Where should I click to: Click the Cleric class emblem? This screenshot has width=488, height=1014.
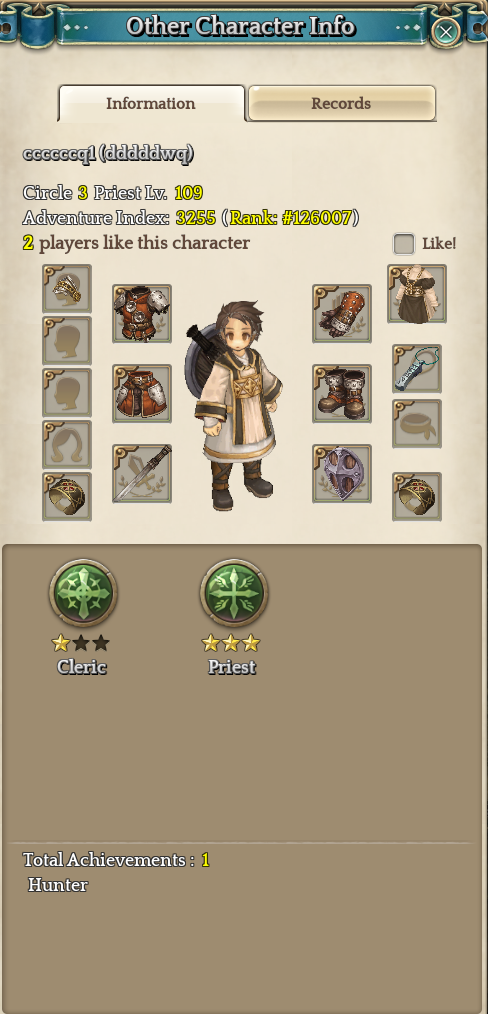coord(83,593)
